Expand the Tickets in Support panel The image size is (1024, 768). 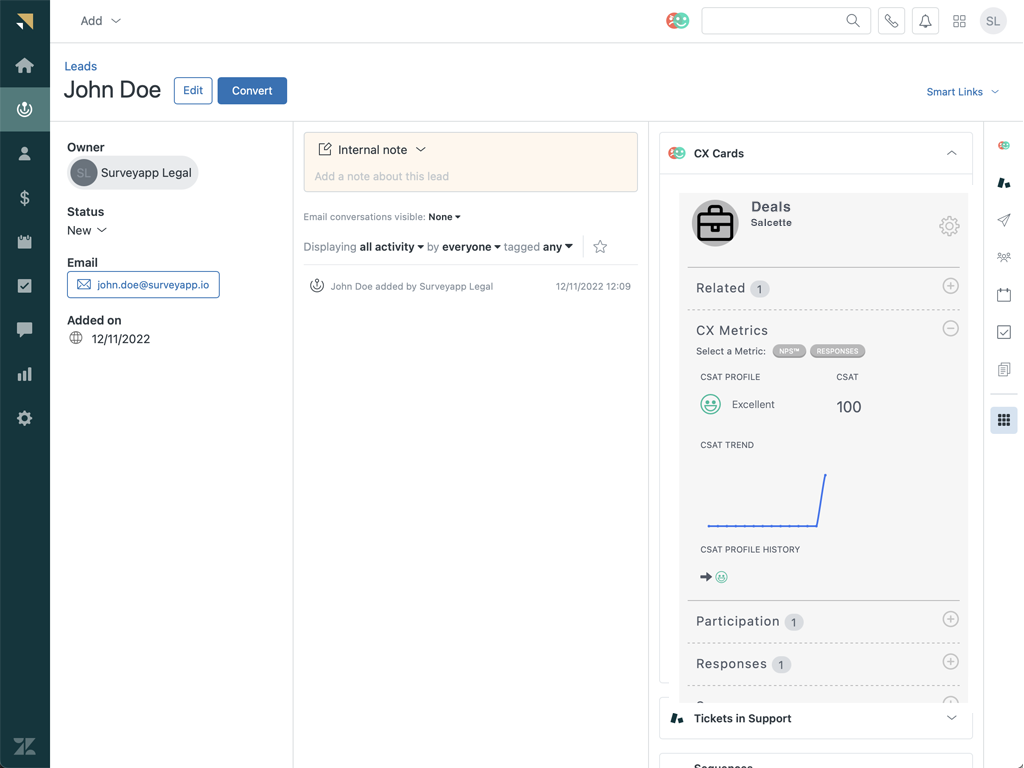(x=951, y=718)
